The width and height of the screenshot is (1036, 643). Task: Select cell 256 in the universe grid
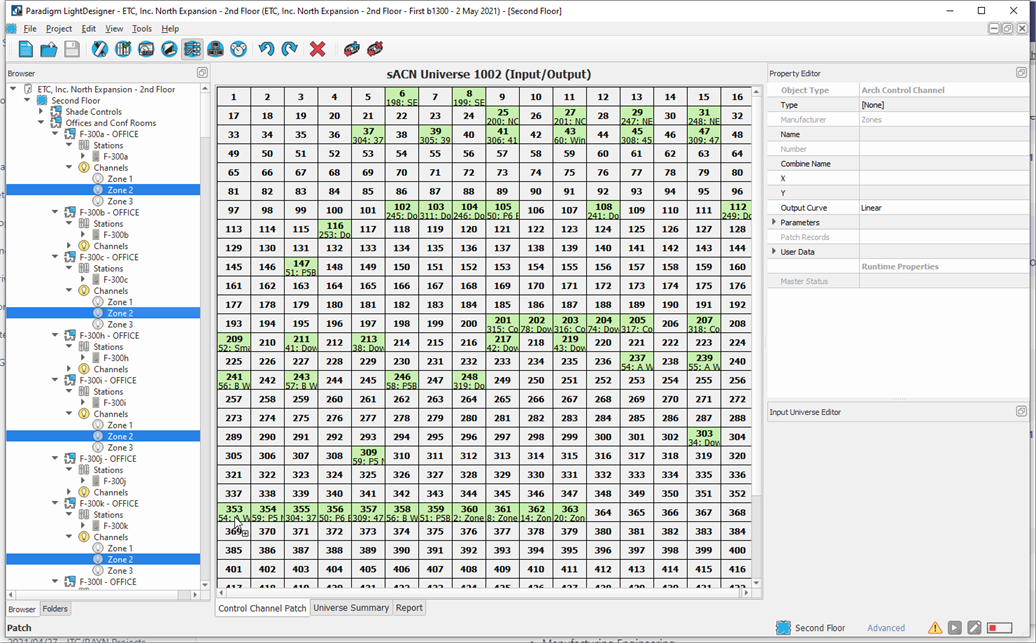737,379
